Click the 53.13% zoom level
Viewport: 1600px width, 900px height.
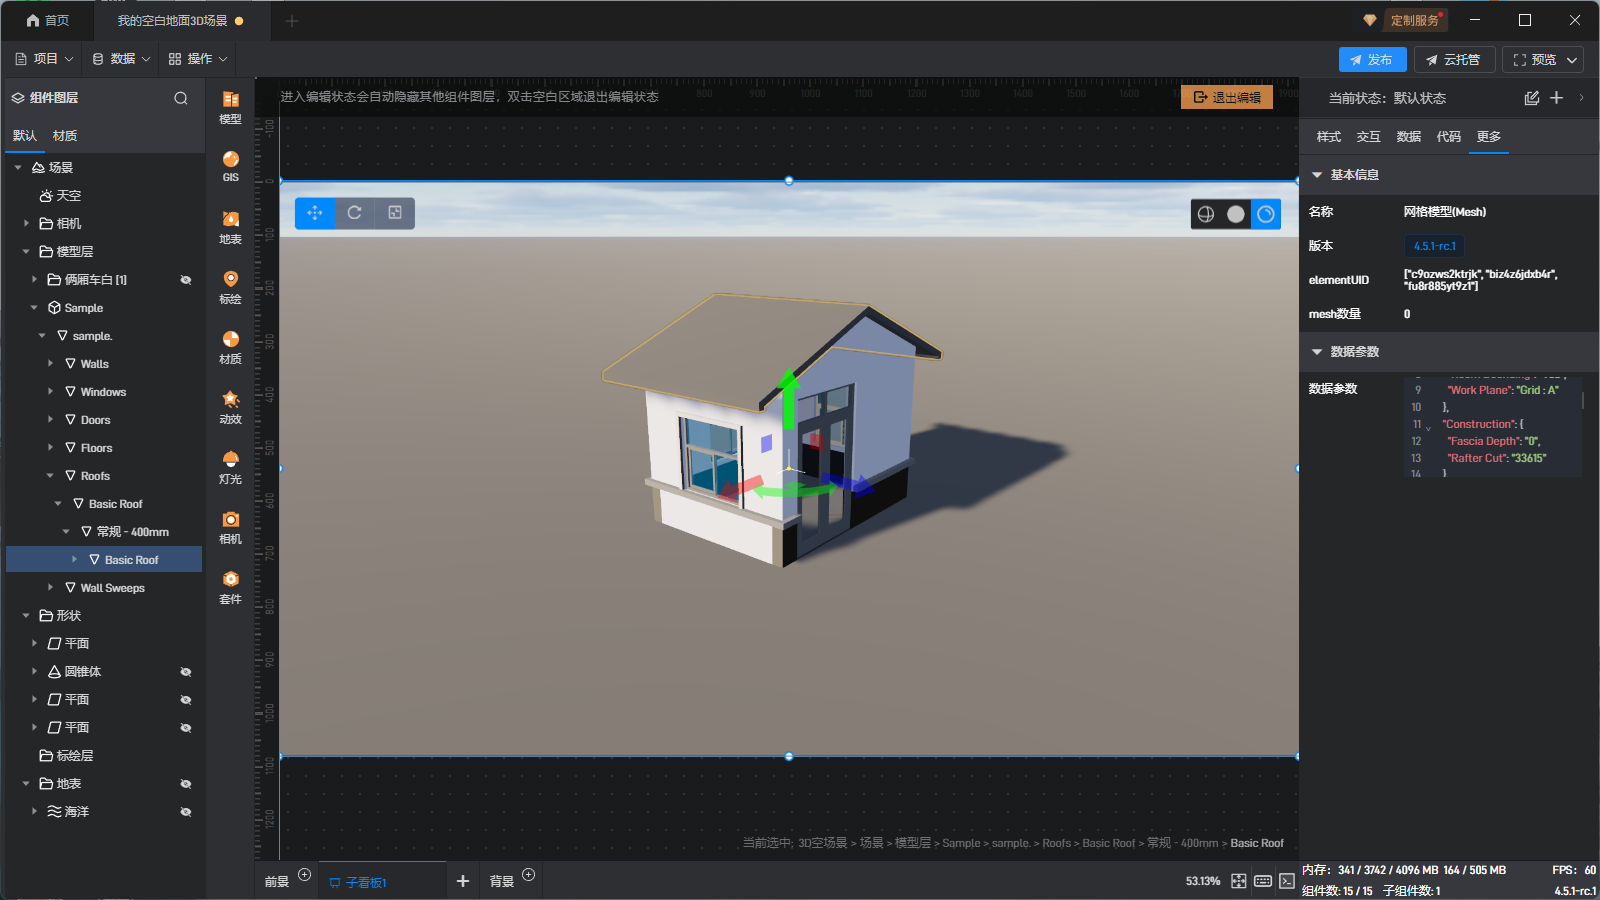point(1203,881)
